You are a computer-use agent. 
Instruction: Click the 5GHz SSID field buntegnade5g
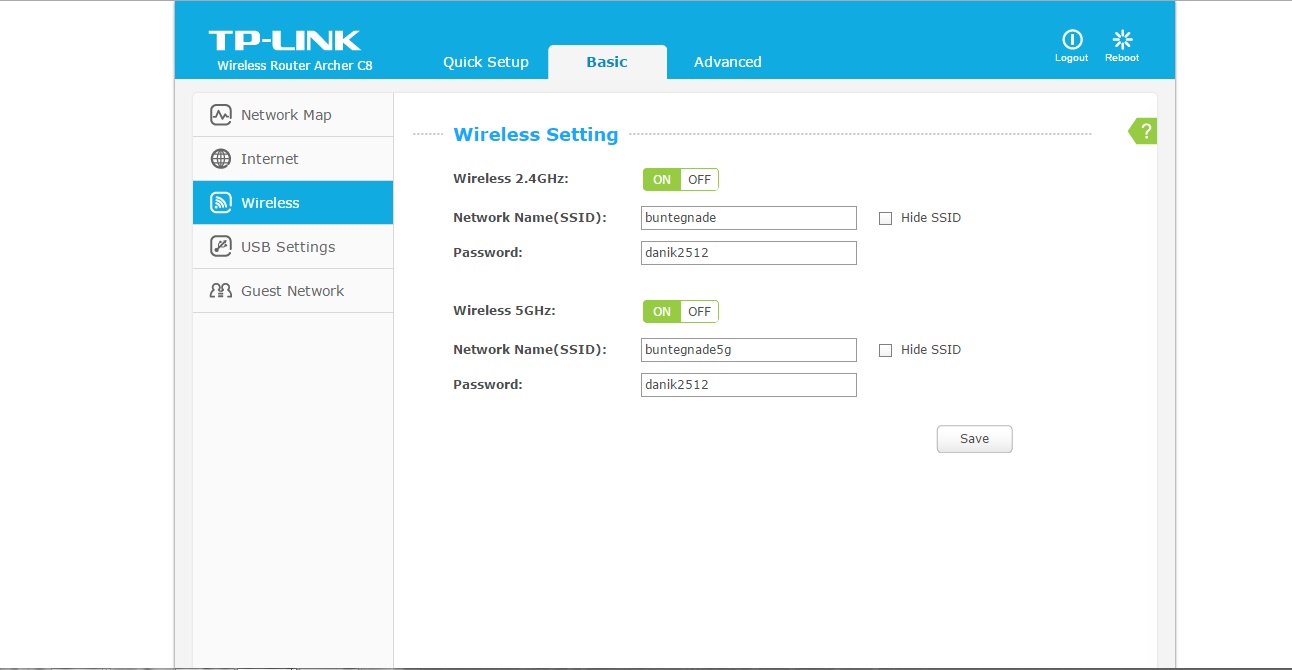(749, 350)
